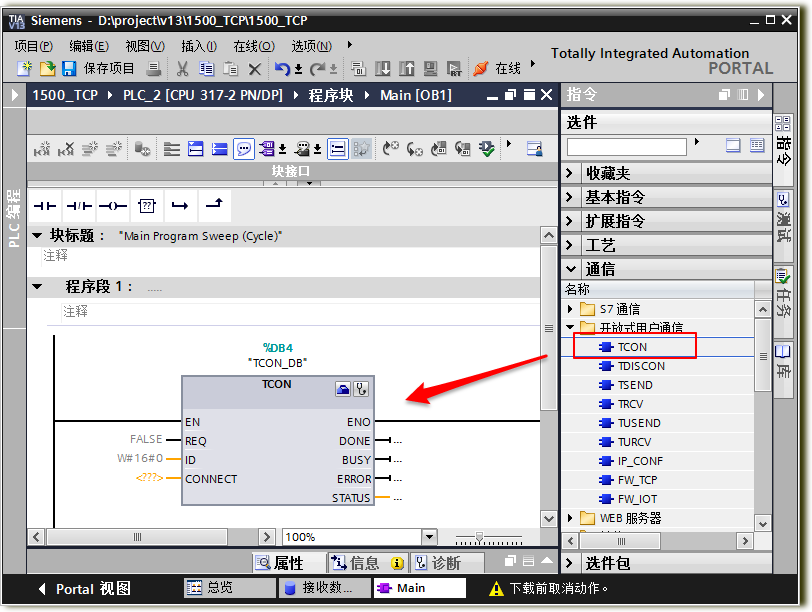This screenshot has width=812, height=612.
Task: Expand the 工艺 technology section
Action: (x=570, y=245)
